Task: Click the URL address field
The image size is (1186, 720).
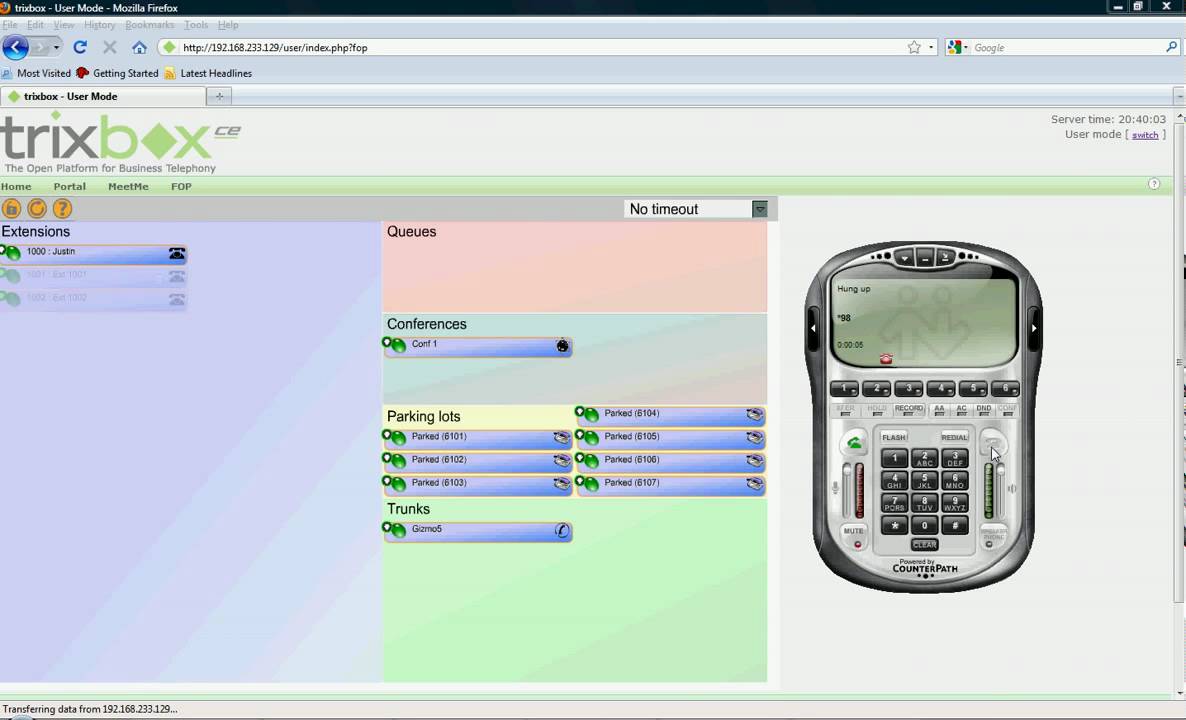Action: (x=541, y=48)
